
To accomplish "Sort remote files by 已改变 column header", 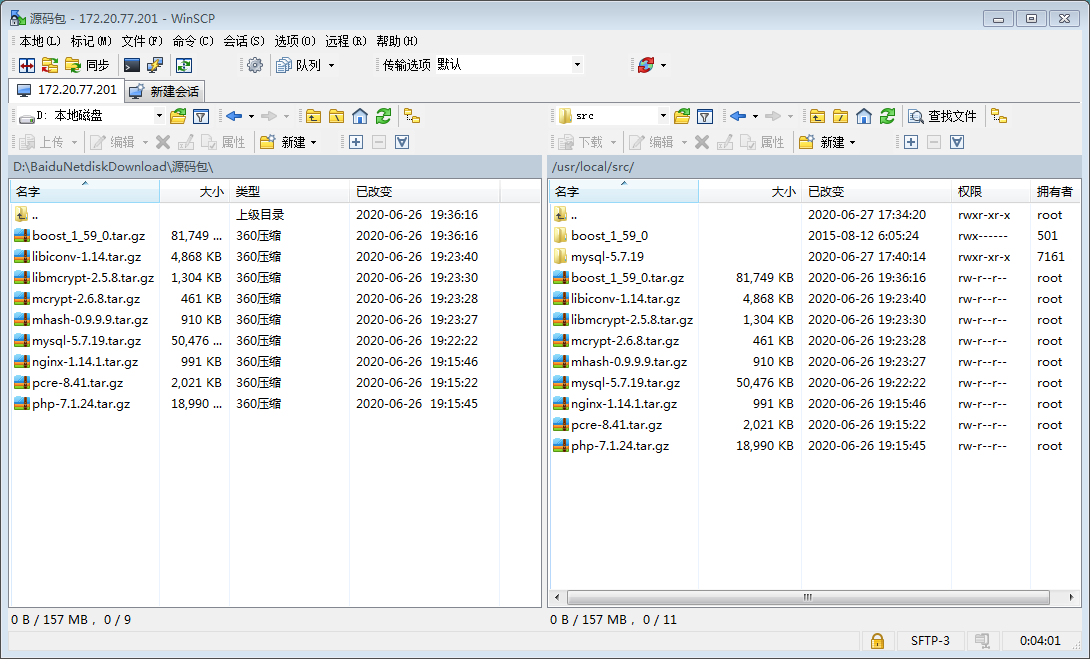I will point(876,191).
